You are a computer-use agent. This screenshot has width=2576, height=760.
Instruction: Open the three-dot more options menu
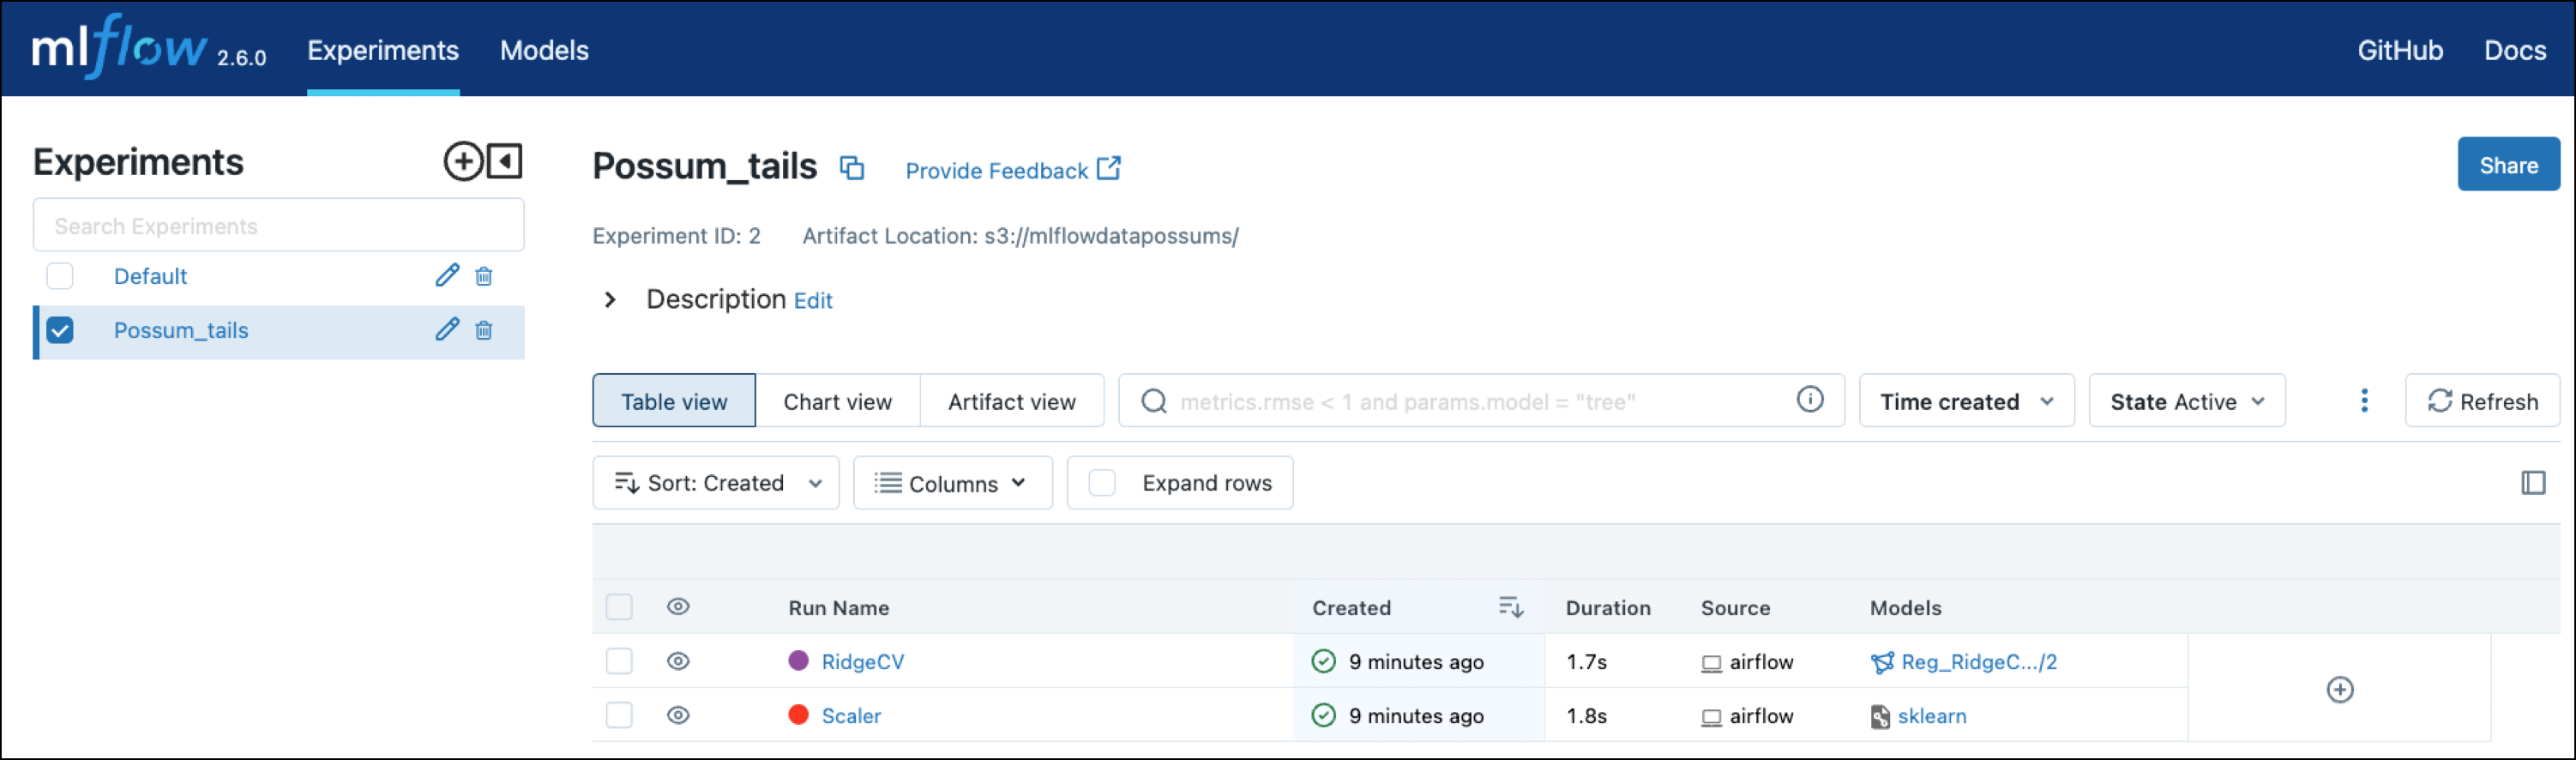point(2364,401)
